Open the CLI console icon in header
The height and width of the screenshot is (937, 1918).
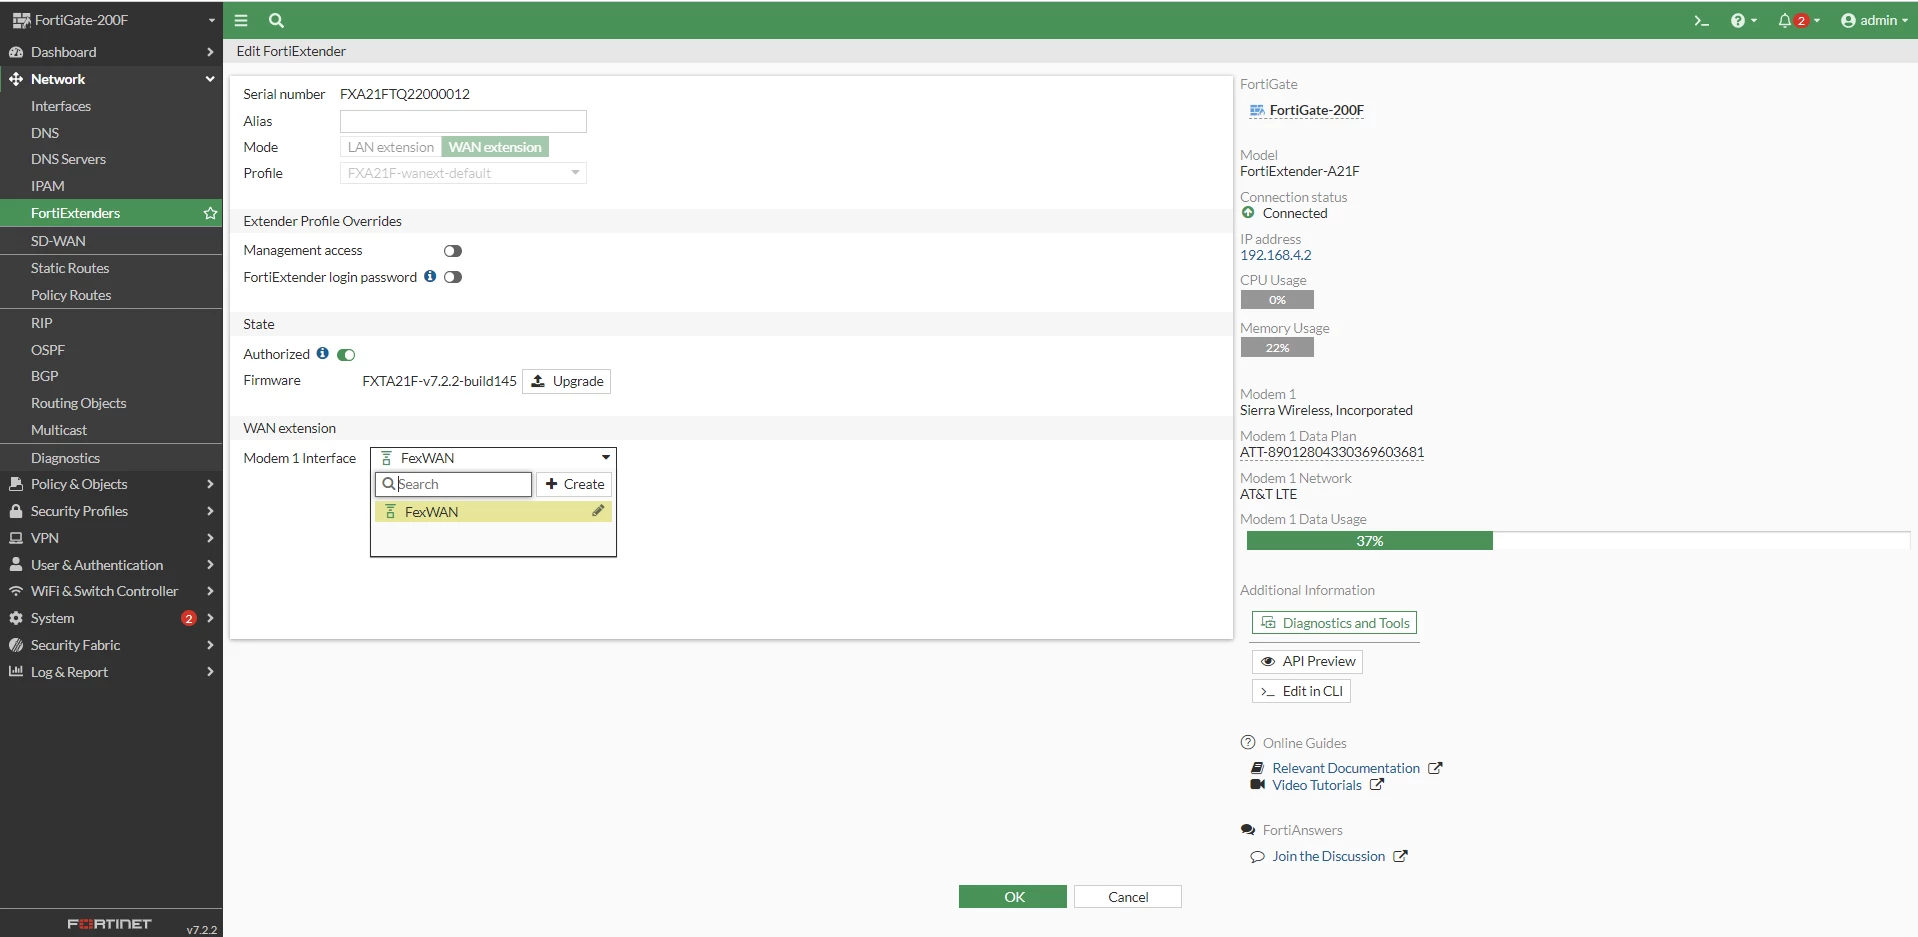pyautogui.click(x=1701, y=20)
